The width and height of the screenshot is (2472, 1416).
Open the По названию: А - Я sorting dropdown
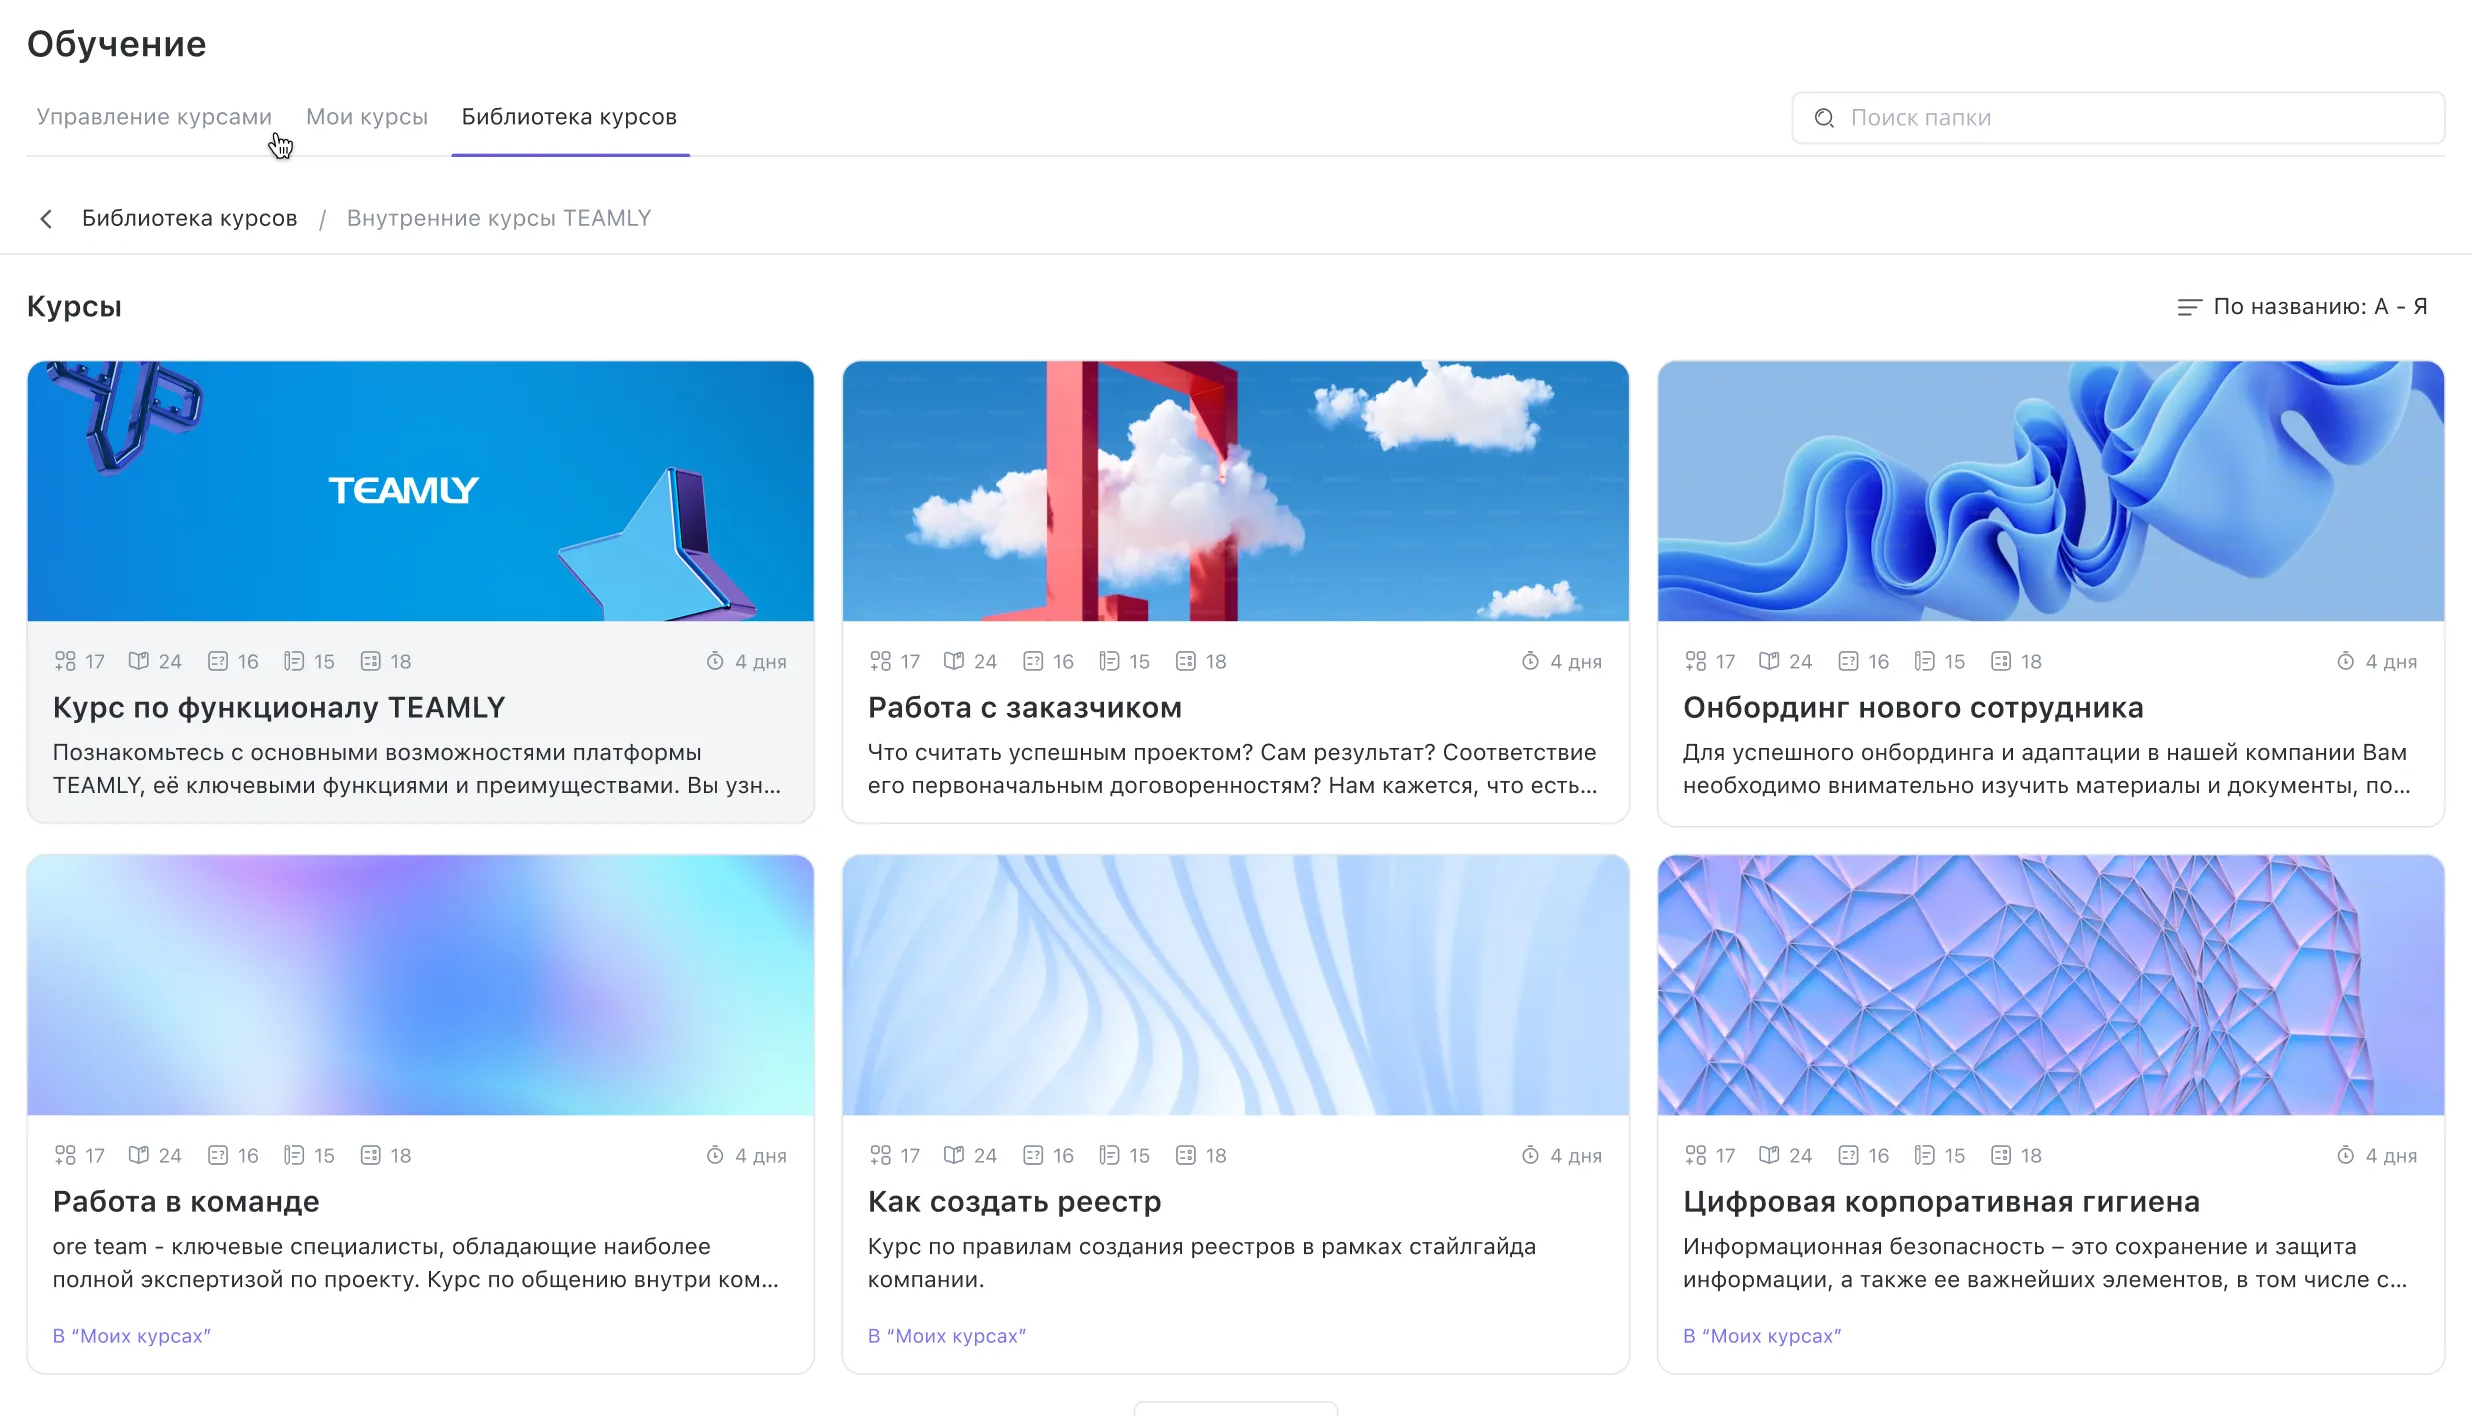[x=2318, y=307]
